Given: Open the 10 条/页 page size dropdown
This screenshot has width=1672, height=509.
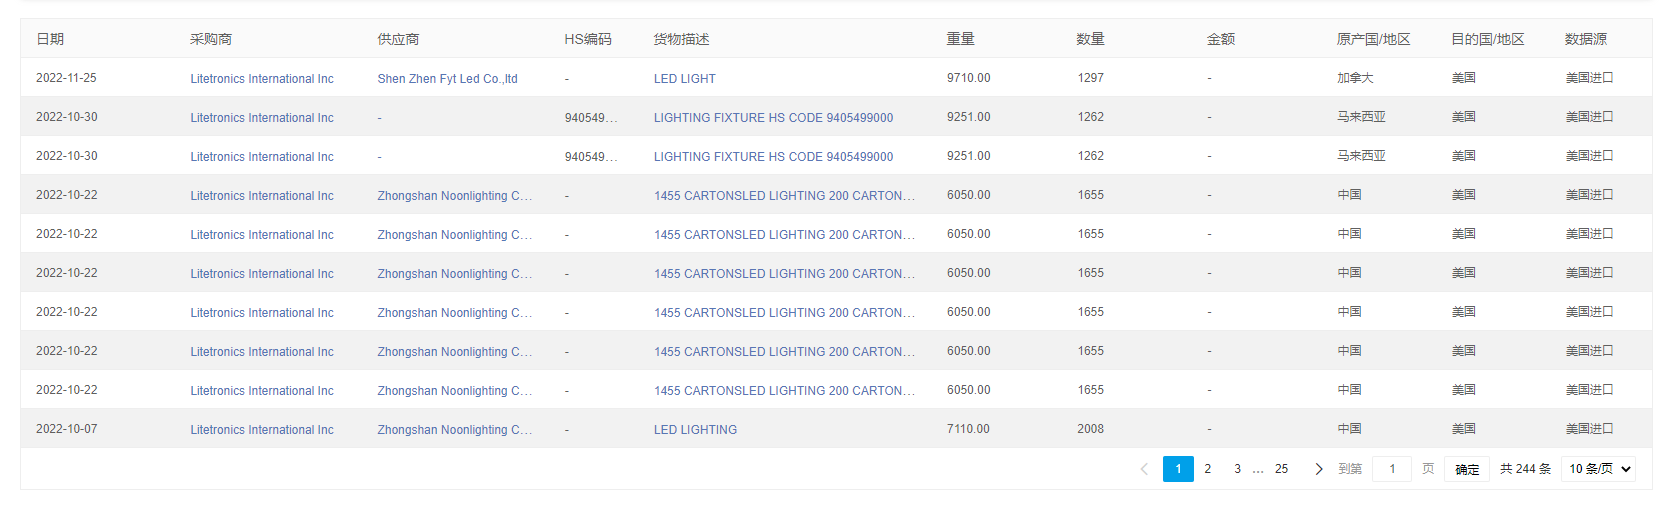Looking at the screenshot, I should point(1598,469).
